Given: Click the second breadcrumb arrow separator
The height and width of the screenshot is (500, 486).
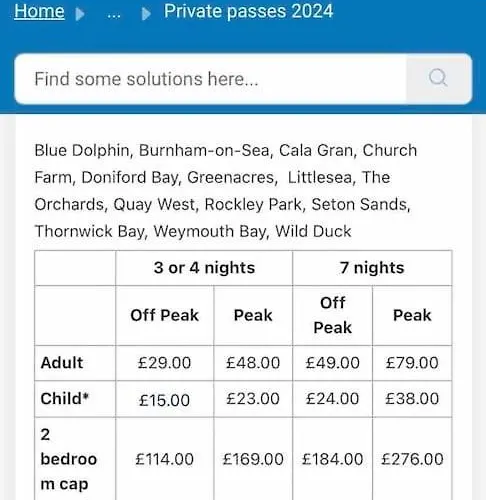Looking at the screenshot, I should [x=146, y=14].
